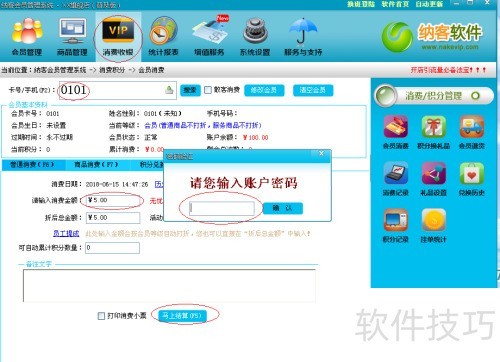Screen dimensions: 500x362
Task: Click the 折后总金额 field
Action: point(113,218)
